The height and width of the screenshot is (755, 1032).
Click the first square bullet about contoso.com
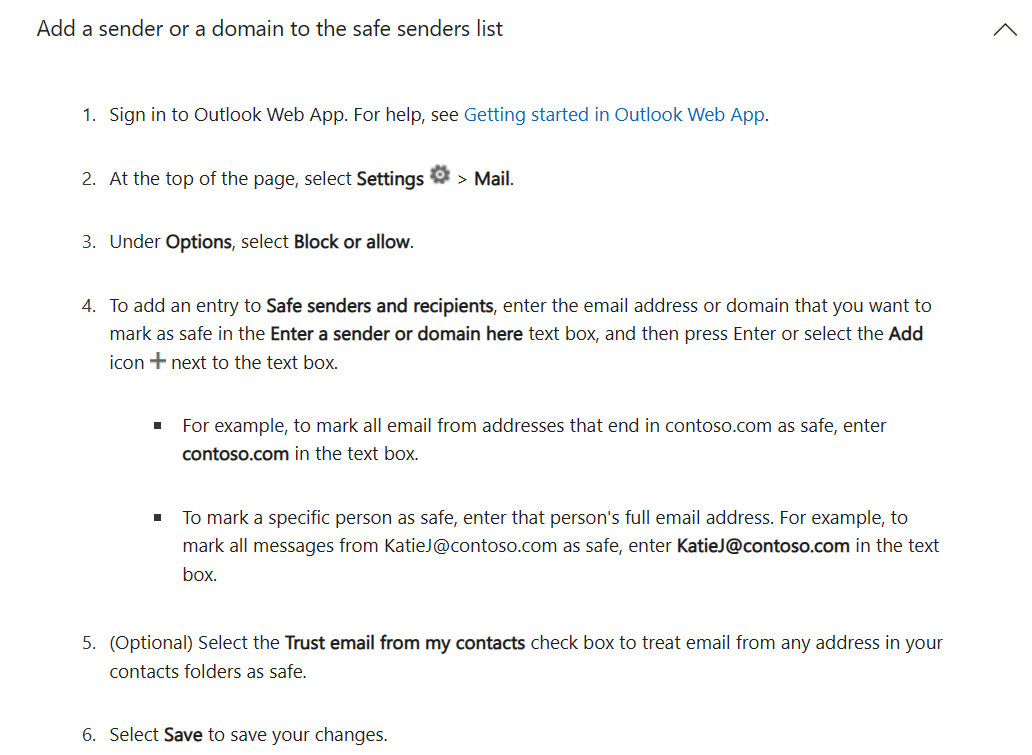(157, 426)
